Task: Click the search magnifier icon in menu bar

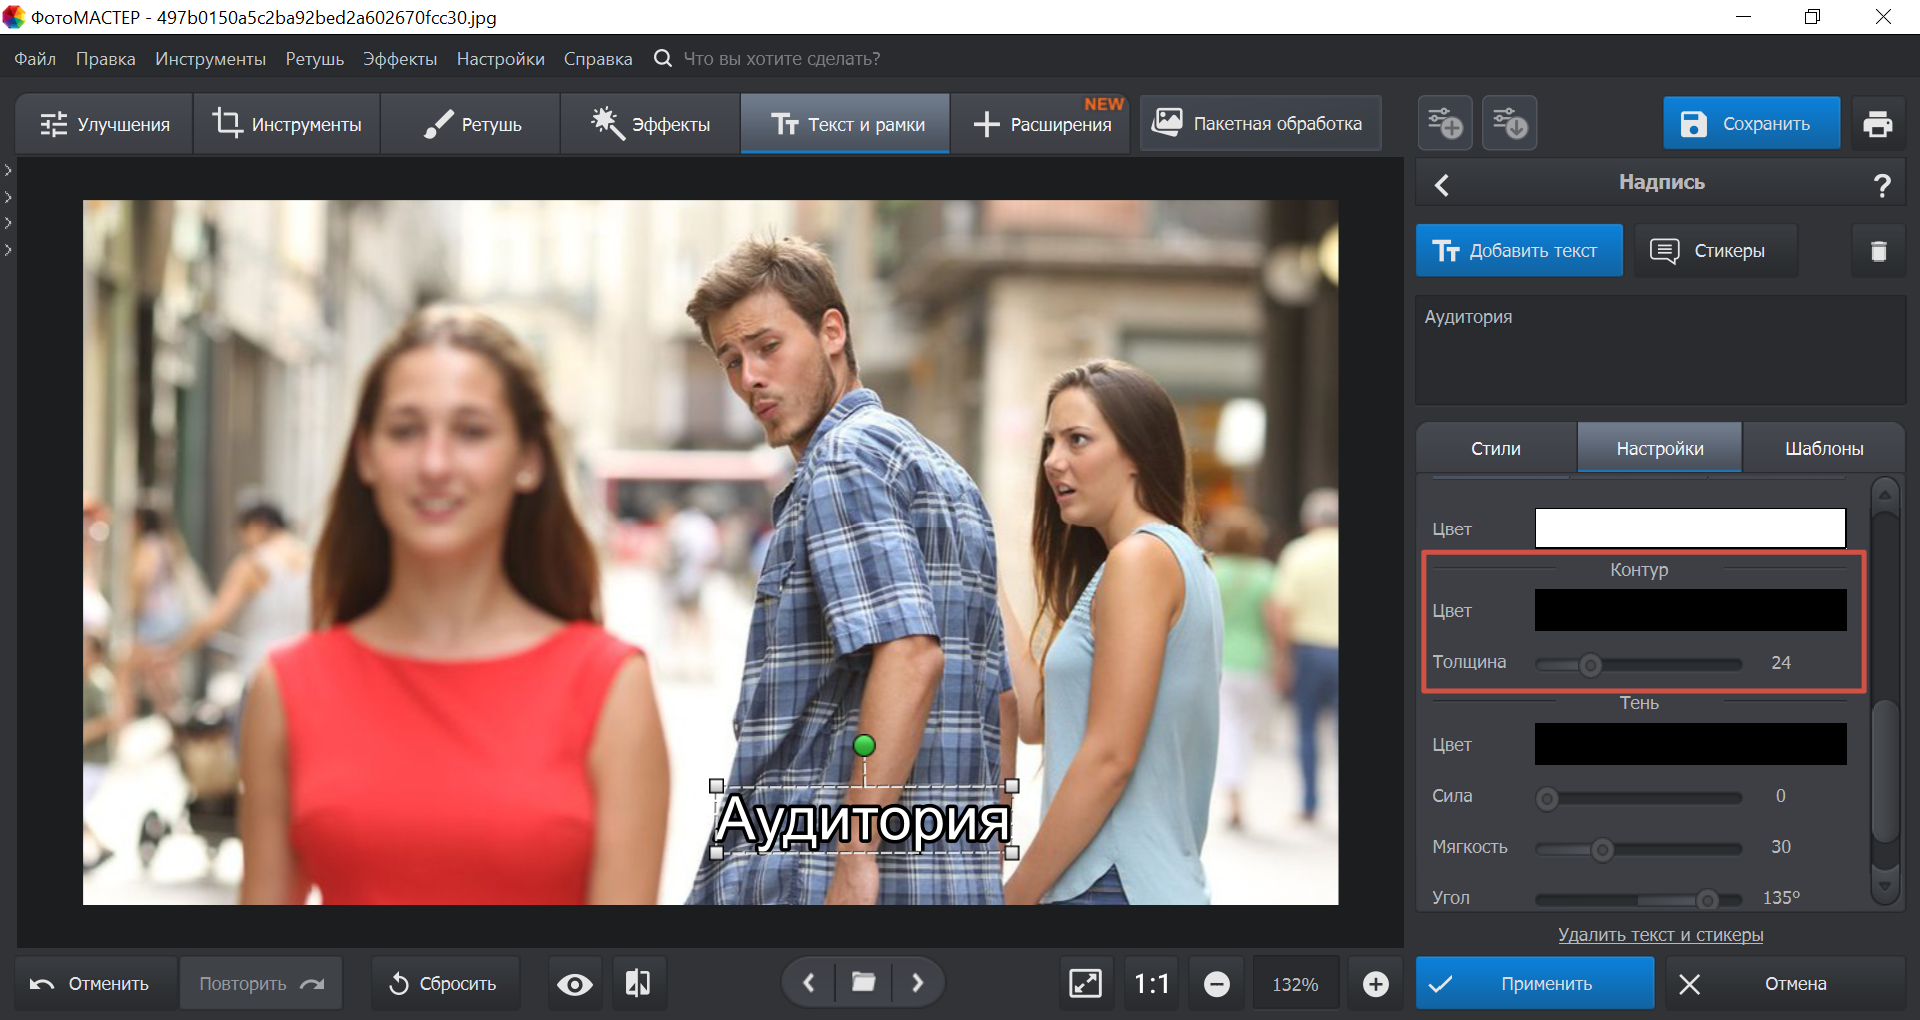Action: [662, 58]
